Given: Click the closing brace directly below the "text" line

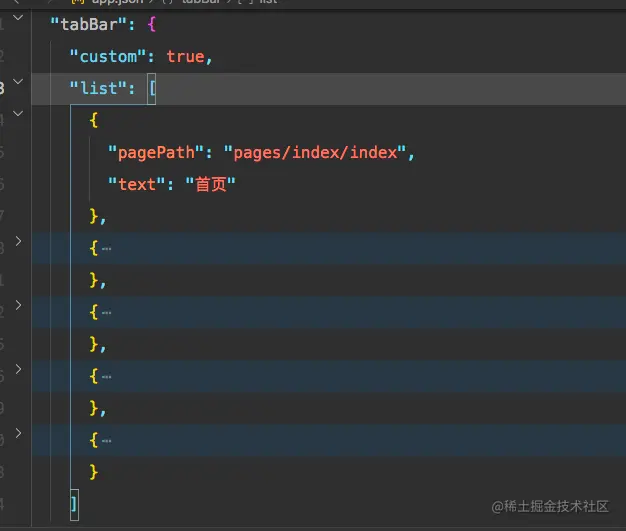Looking at the screenshot, I should 93,216.
